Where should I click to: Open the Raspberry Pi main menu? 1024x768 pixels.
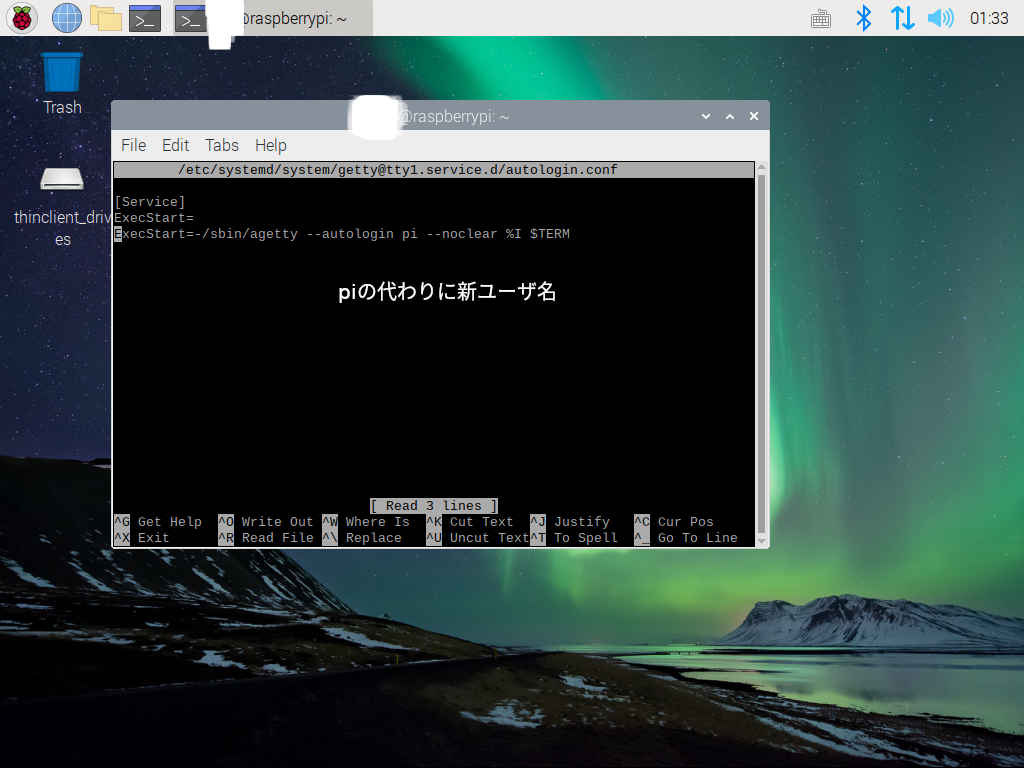pyautogui.click(x=22, y=18)
